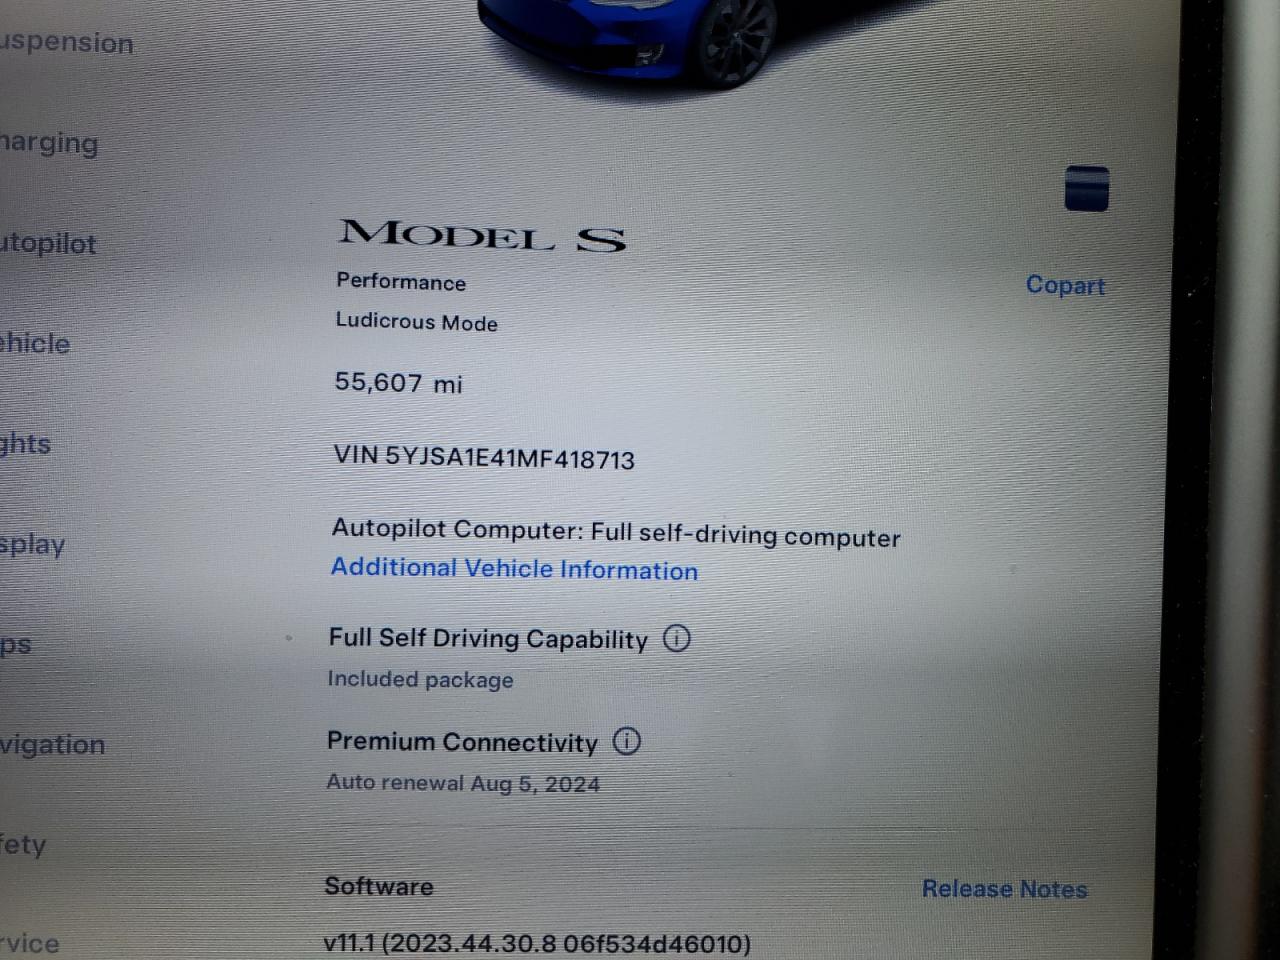Open the Charging settings menu
The height and width of the screenshot is (960, 1280).
coord(49,143)
